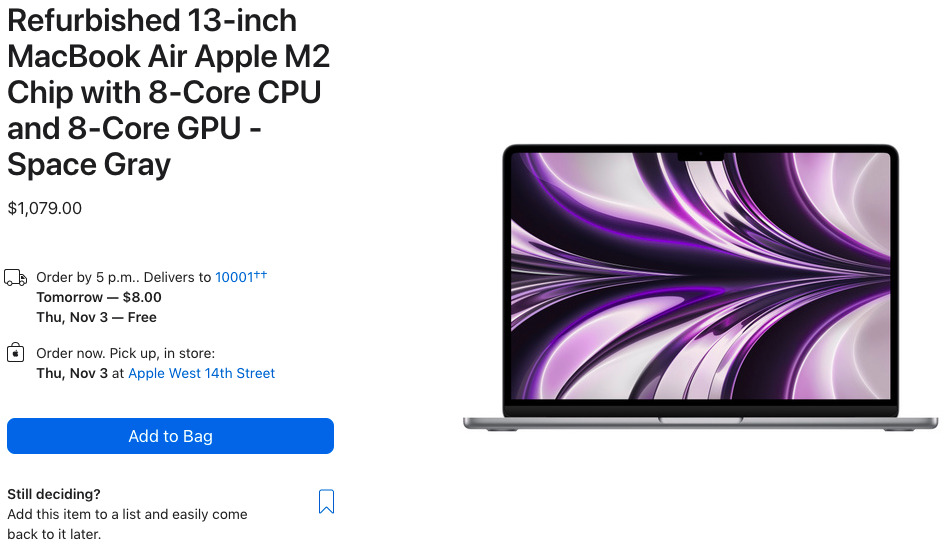Viewport: 949px width, 548px height.
Task: Save item using the bookmark icon
Action: click(x=326, y=501)
